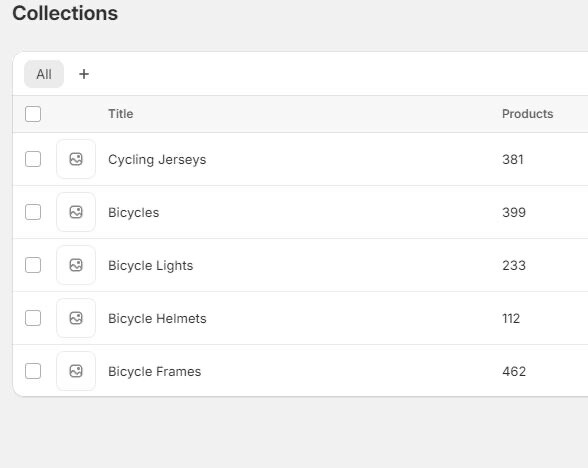Click the Bicycle Helmets image placeholder icon
The width and height of the screenshot is (588, 468).
click(76, 318)
